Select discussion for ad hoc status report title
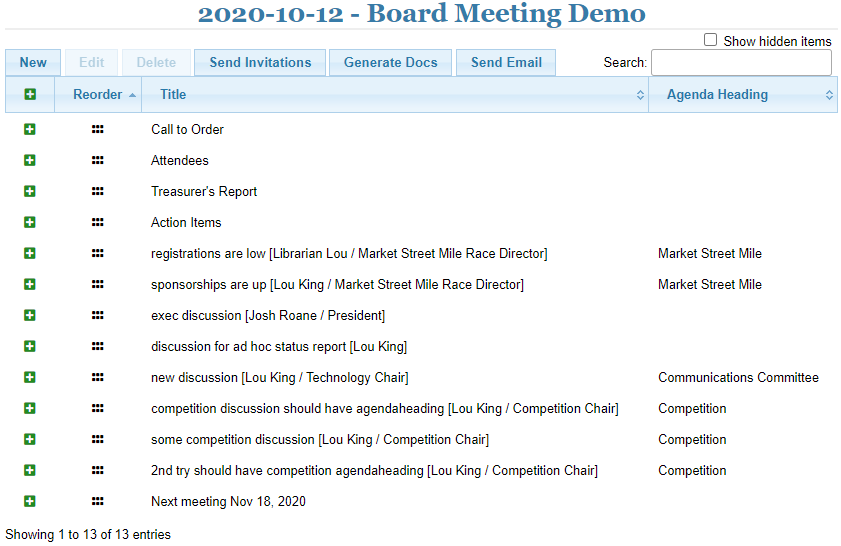This screenshot has width=841, height=546. coord(279,346)
